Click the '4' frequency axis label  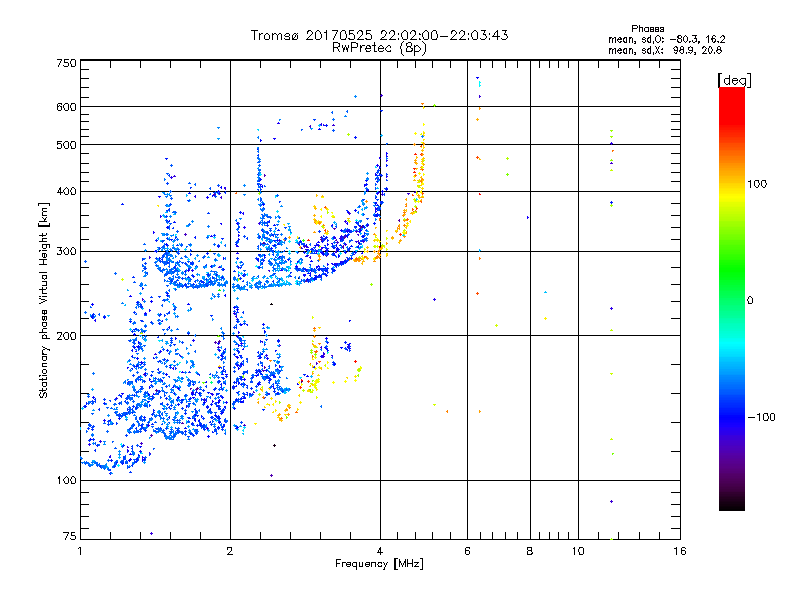380,551
